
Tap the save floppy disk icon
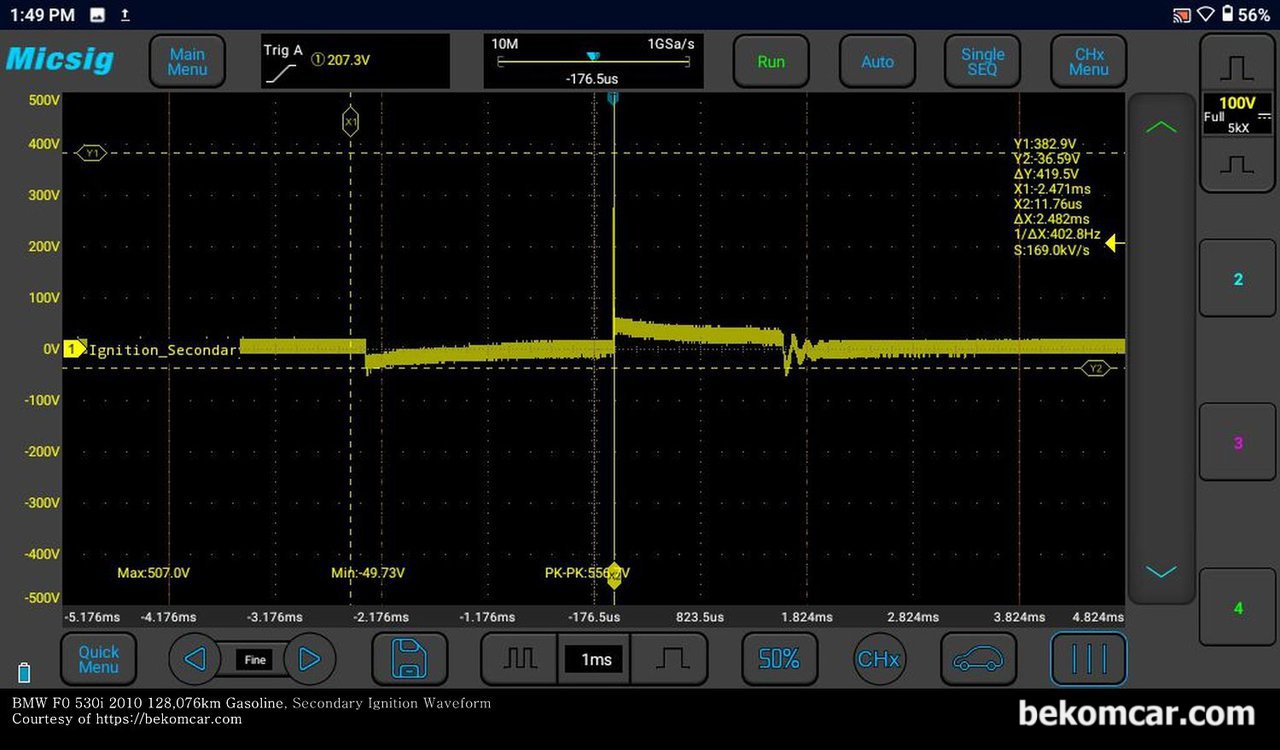[x=409, y=659]
